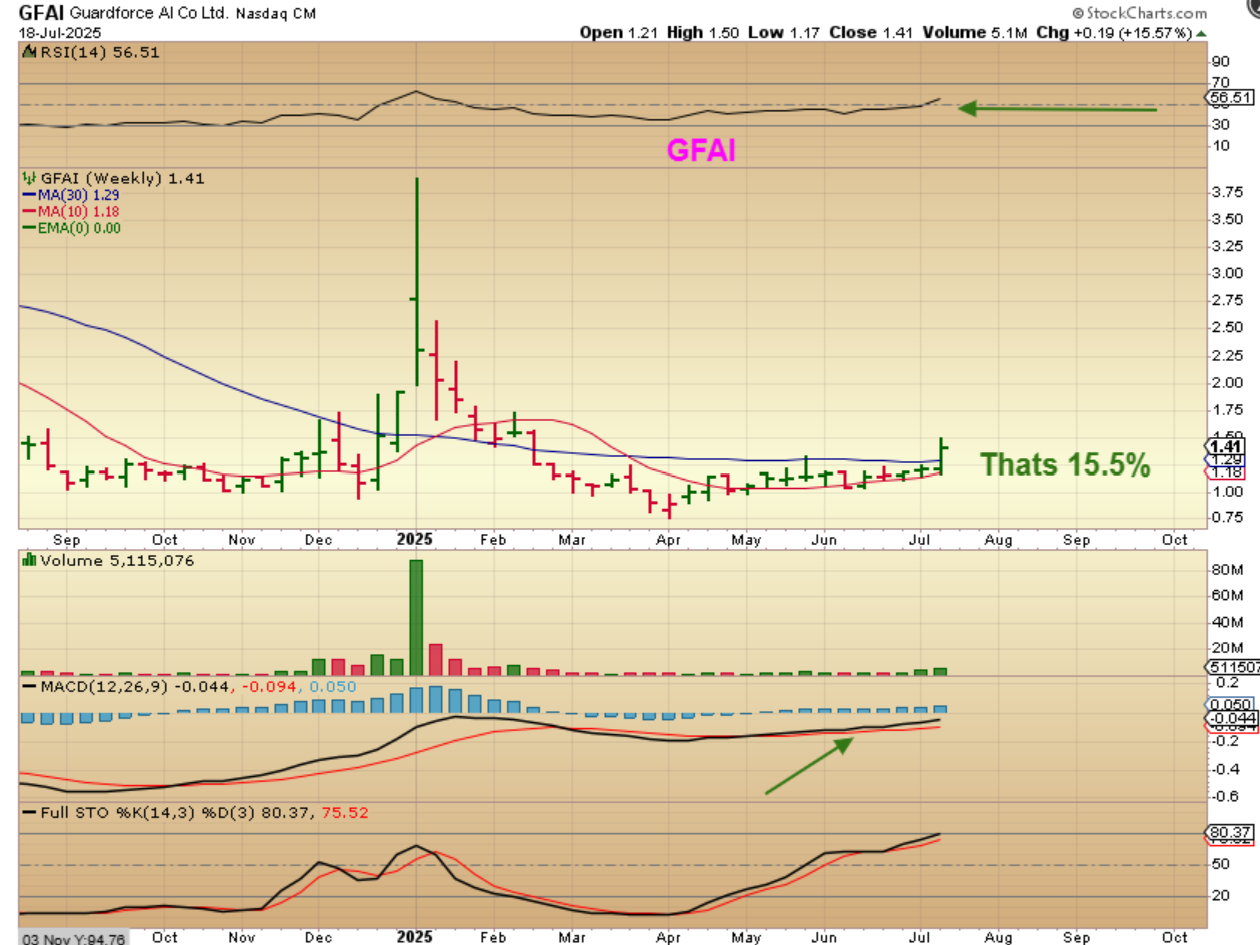The width and height of the screenshot is (1260, 945).
Task: Click the 30 RSI axis label
Action: (1220, 124)
